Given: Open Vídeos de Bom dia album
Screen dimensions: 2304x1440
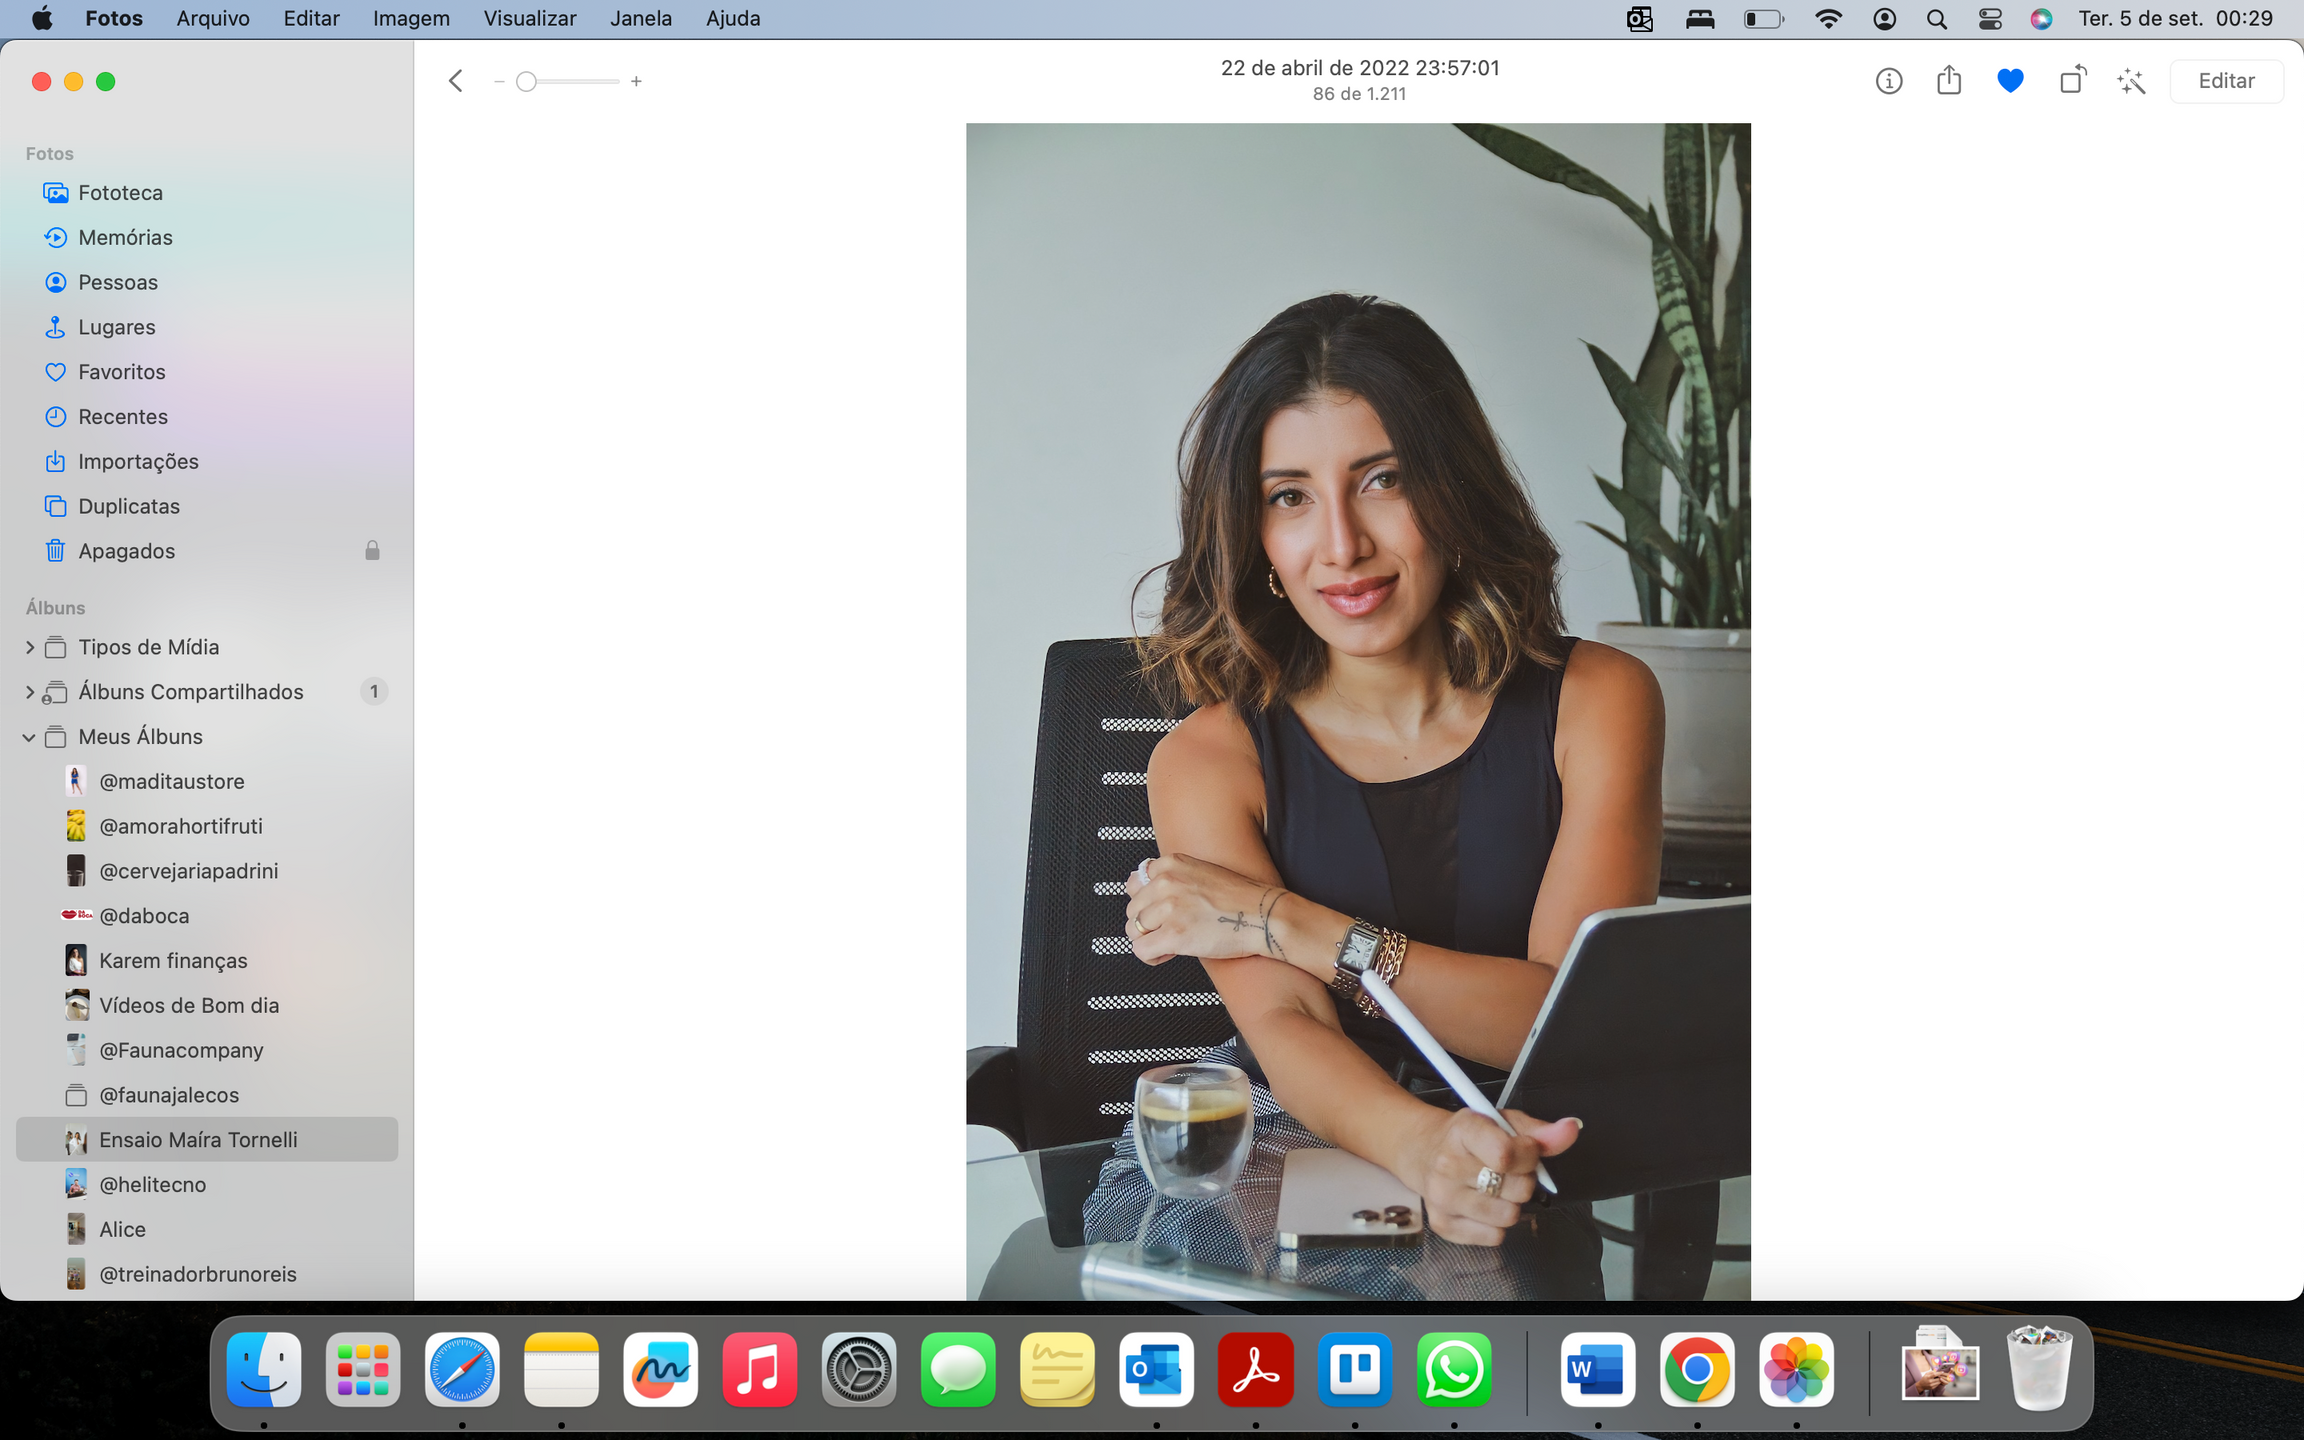Looking at the screenshot, I should (x=207, y=1005).
